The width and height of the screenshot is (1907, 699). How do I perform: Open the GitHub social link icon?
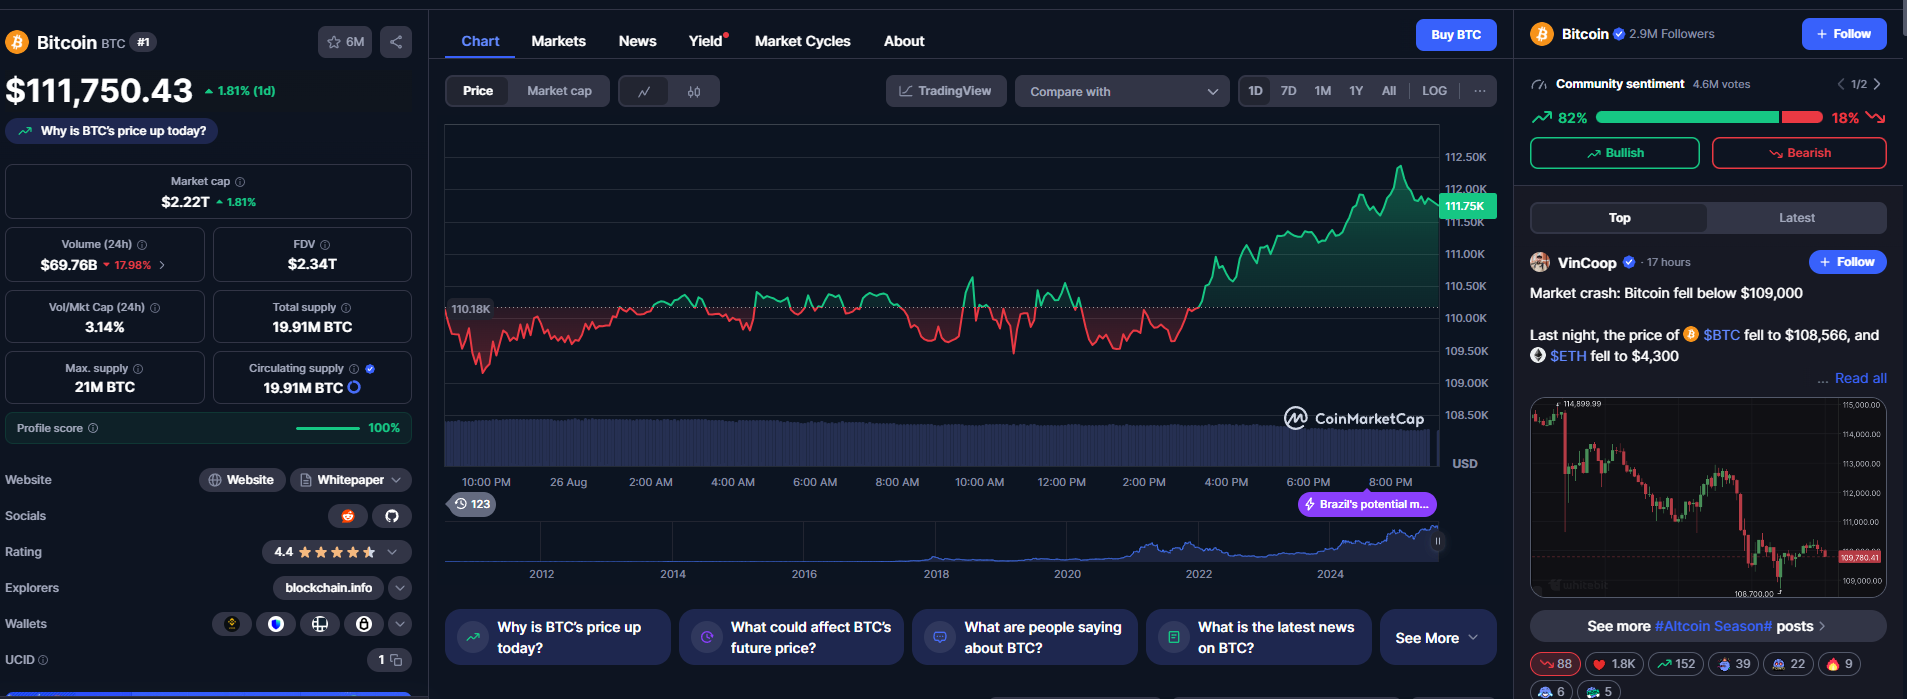[x=392, y=516]
